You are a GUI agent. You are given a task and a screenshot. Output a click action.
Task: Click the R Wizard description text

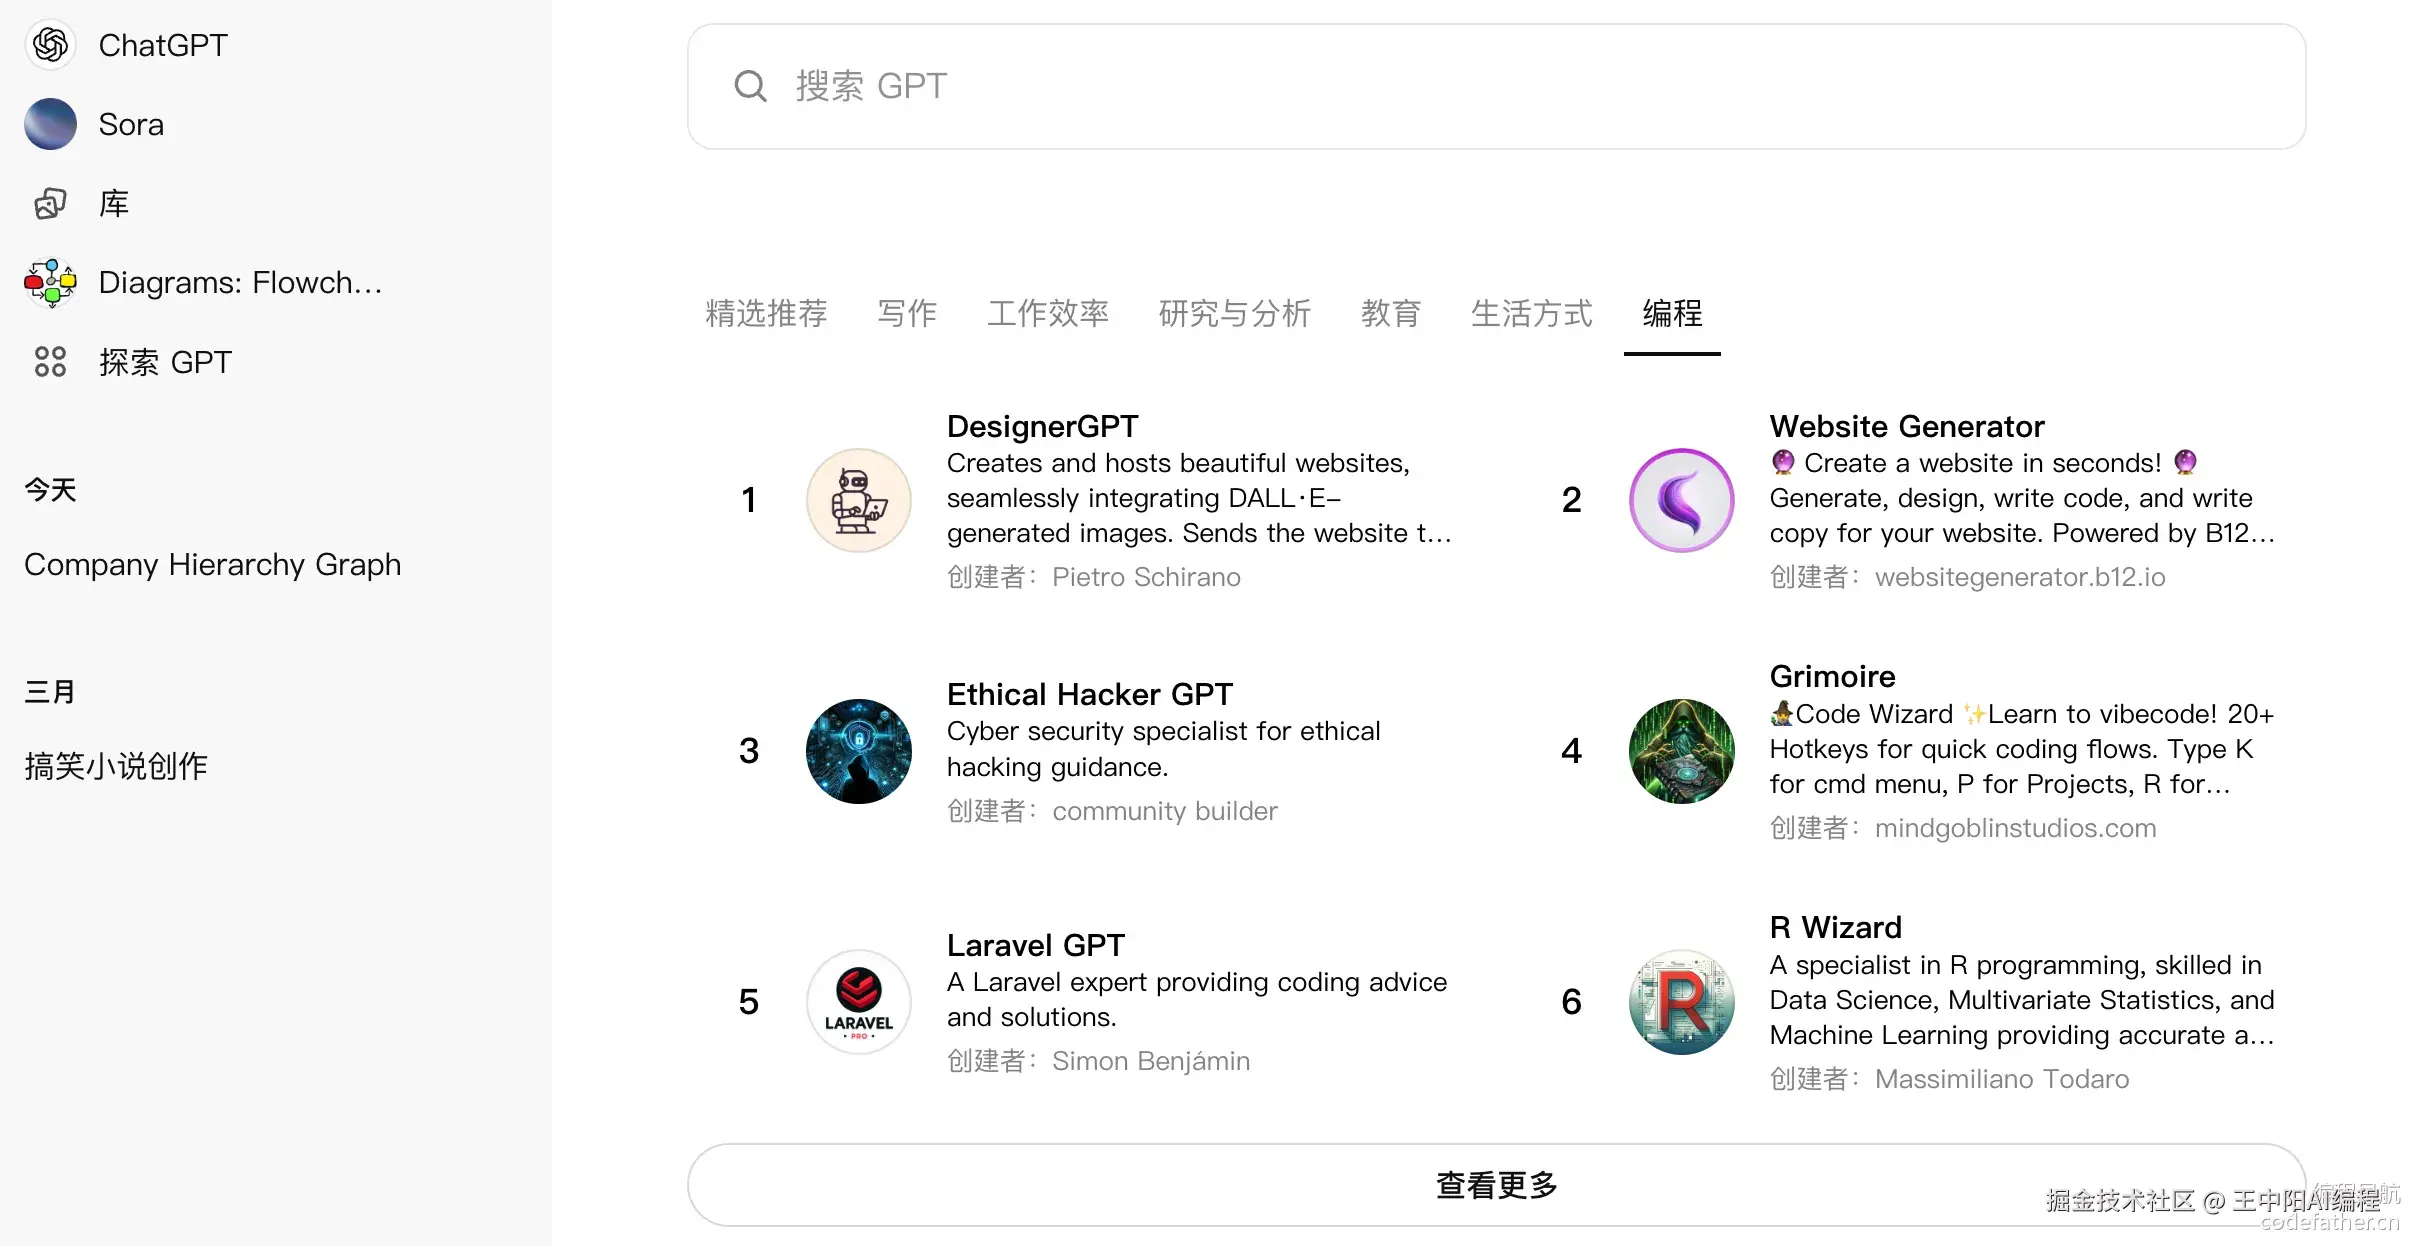(2022, 1001)
